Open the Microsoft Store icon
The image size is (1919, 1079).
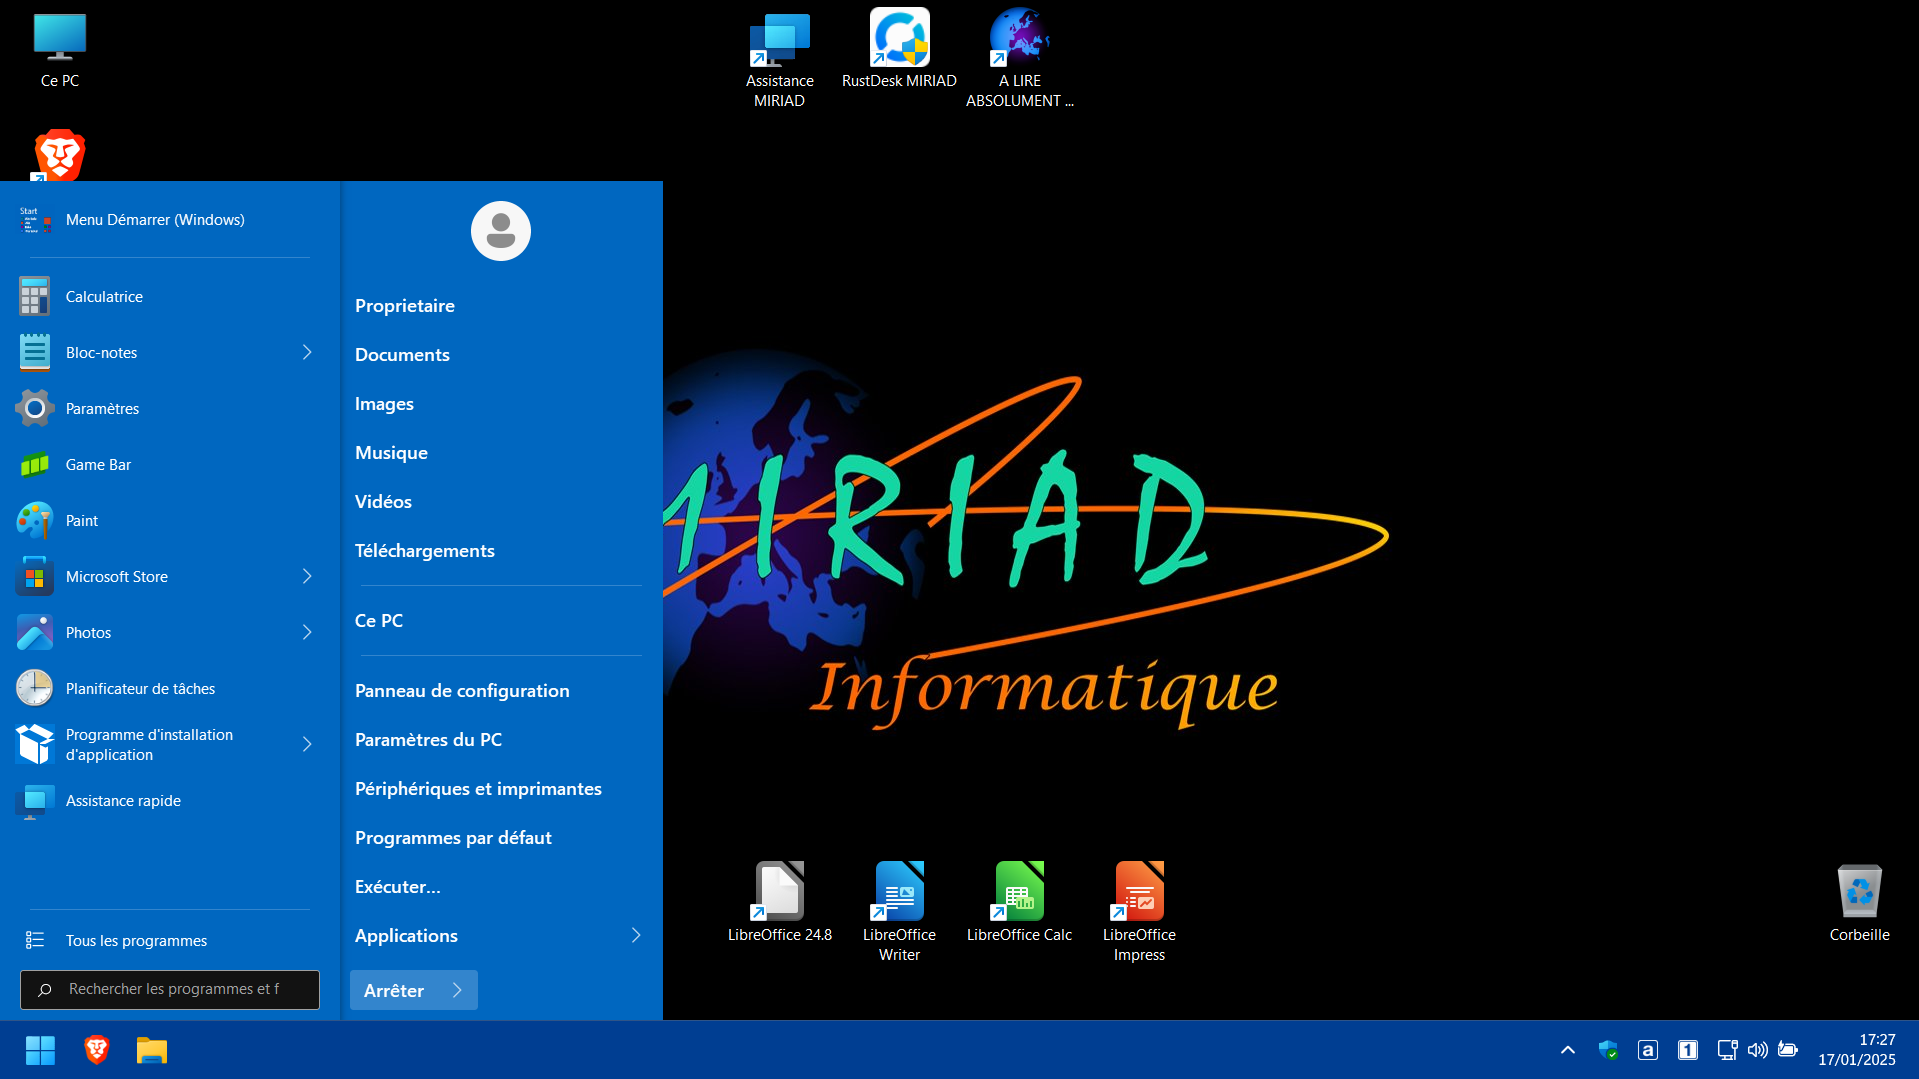pyautogui.click(x=34, y=577)
